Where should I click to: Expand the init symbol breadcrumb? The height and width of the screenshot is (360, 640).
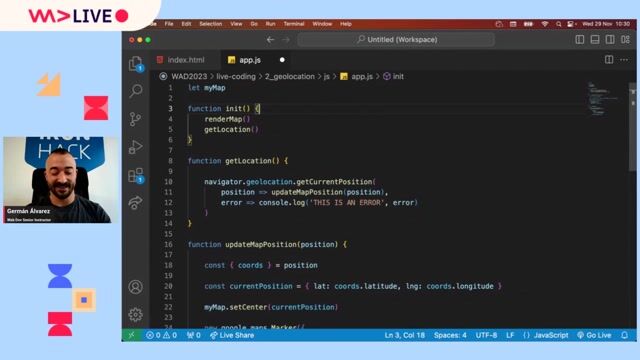click(393, 76)
